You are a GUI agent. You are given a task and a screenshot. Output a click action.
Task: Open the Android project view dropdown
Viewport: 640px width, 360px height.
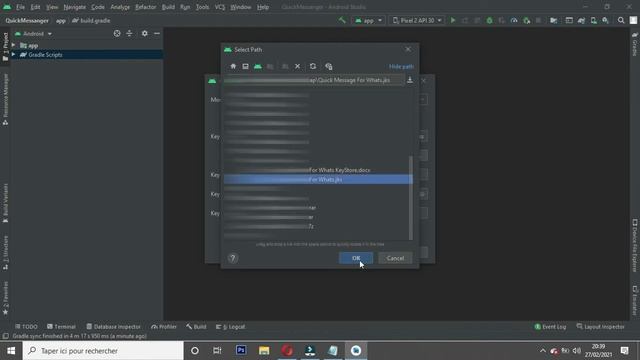pyautogui.click(x=33, y=33)
